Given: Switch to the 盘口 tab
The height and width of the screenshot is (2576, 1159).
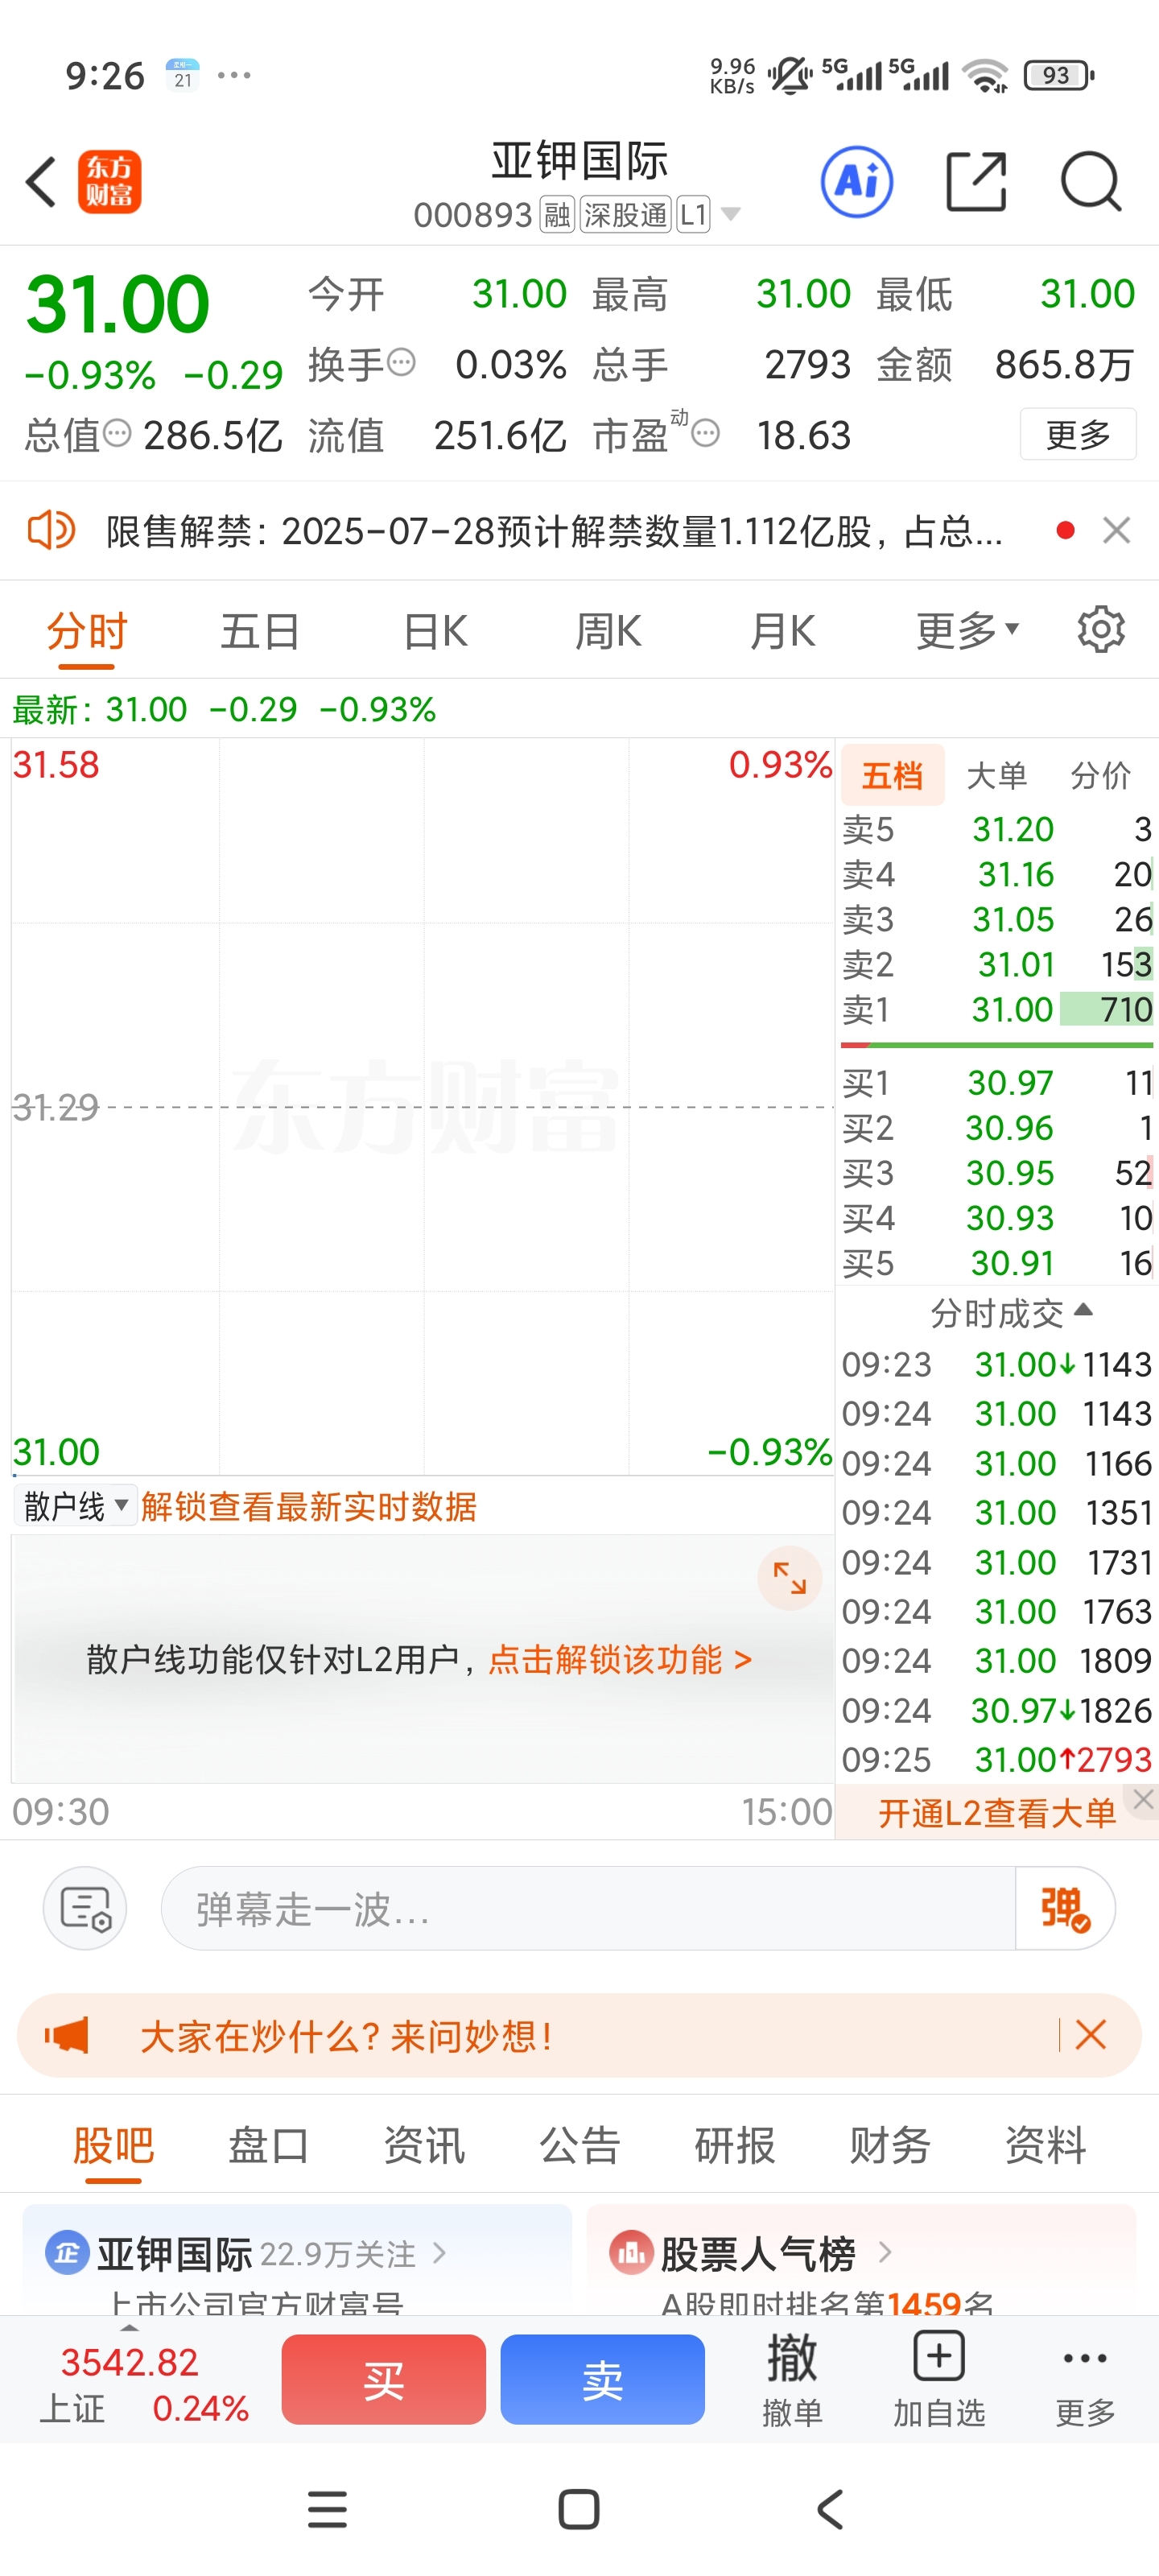Looking at the screenshot, I should [268, 2146].
